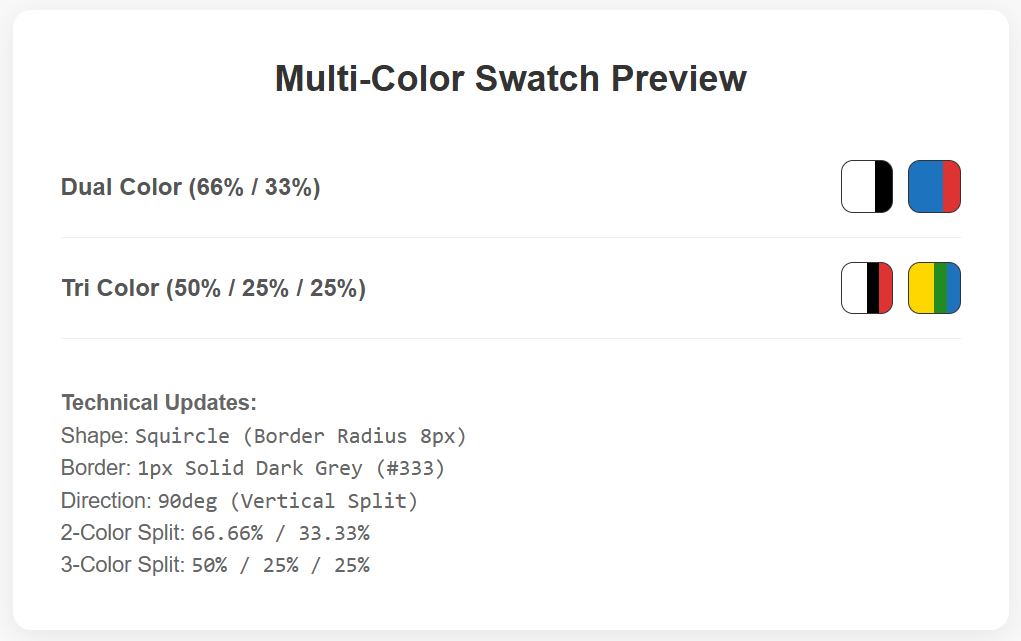Screen dimensions: 1021x641
Task: Click the 50% / 25% / 25% code value
Action: tap(281, 565)
